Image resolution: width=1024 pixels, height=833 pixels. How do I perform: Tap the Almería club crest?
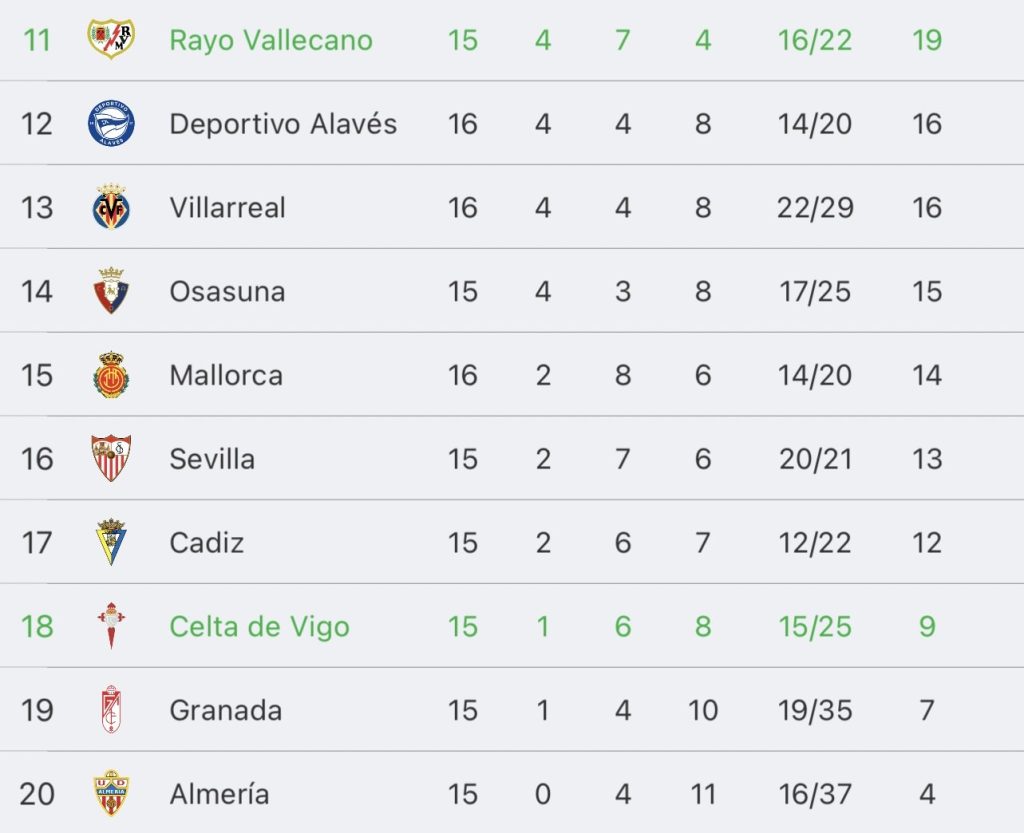tap(111, 793)
